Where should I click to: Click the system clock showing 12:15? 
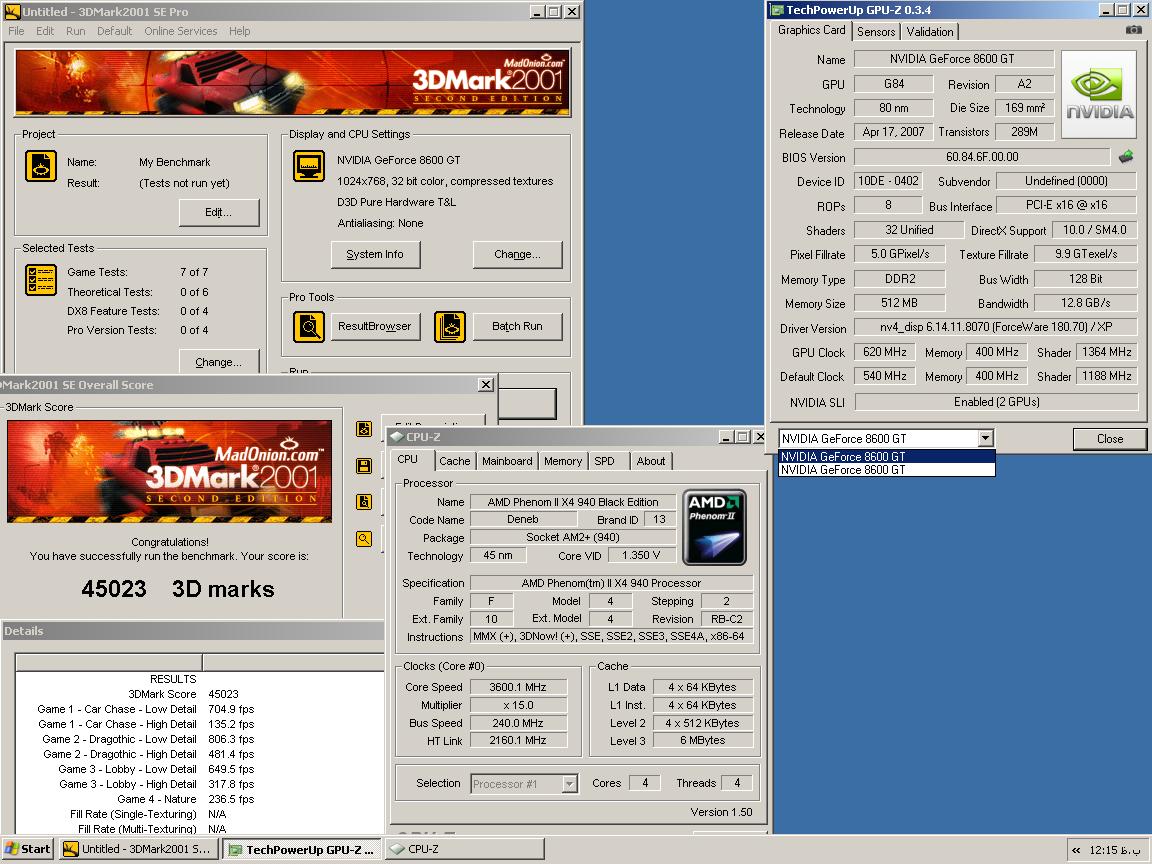[1115, 850]
